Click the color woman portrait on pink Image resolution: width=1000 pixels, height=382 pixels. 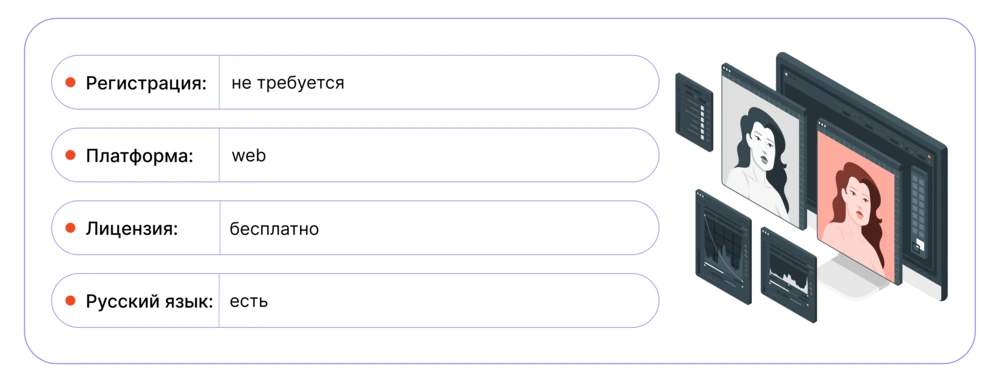click(857, 203)
